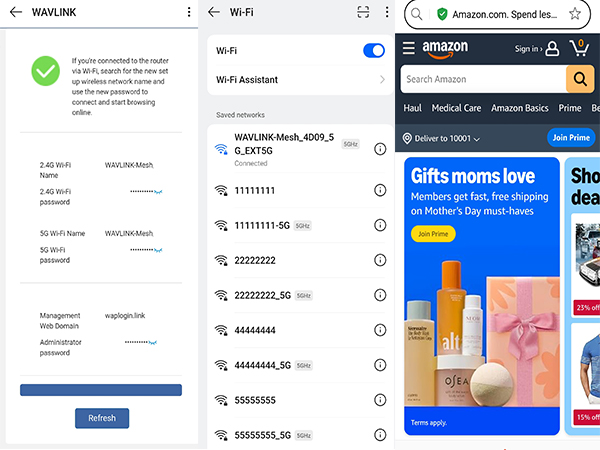Reveal the Administrator password
The image size is (600, 450).
153,342
